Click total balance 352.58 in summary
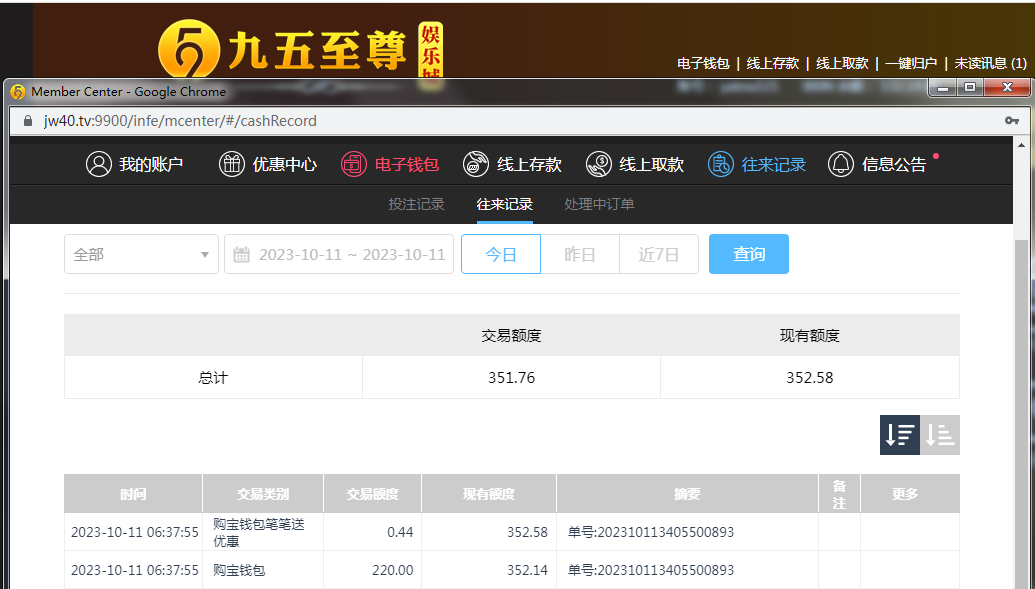Screen dimensions: 1035x589 (810, 378)
